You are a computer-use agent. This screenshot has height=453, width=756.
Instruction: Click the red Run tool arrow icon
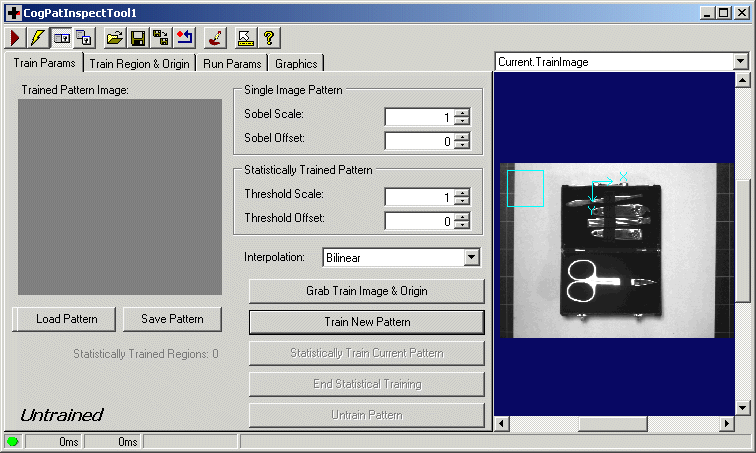[15, 38]
